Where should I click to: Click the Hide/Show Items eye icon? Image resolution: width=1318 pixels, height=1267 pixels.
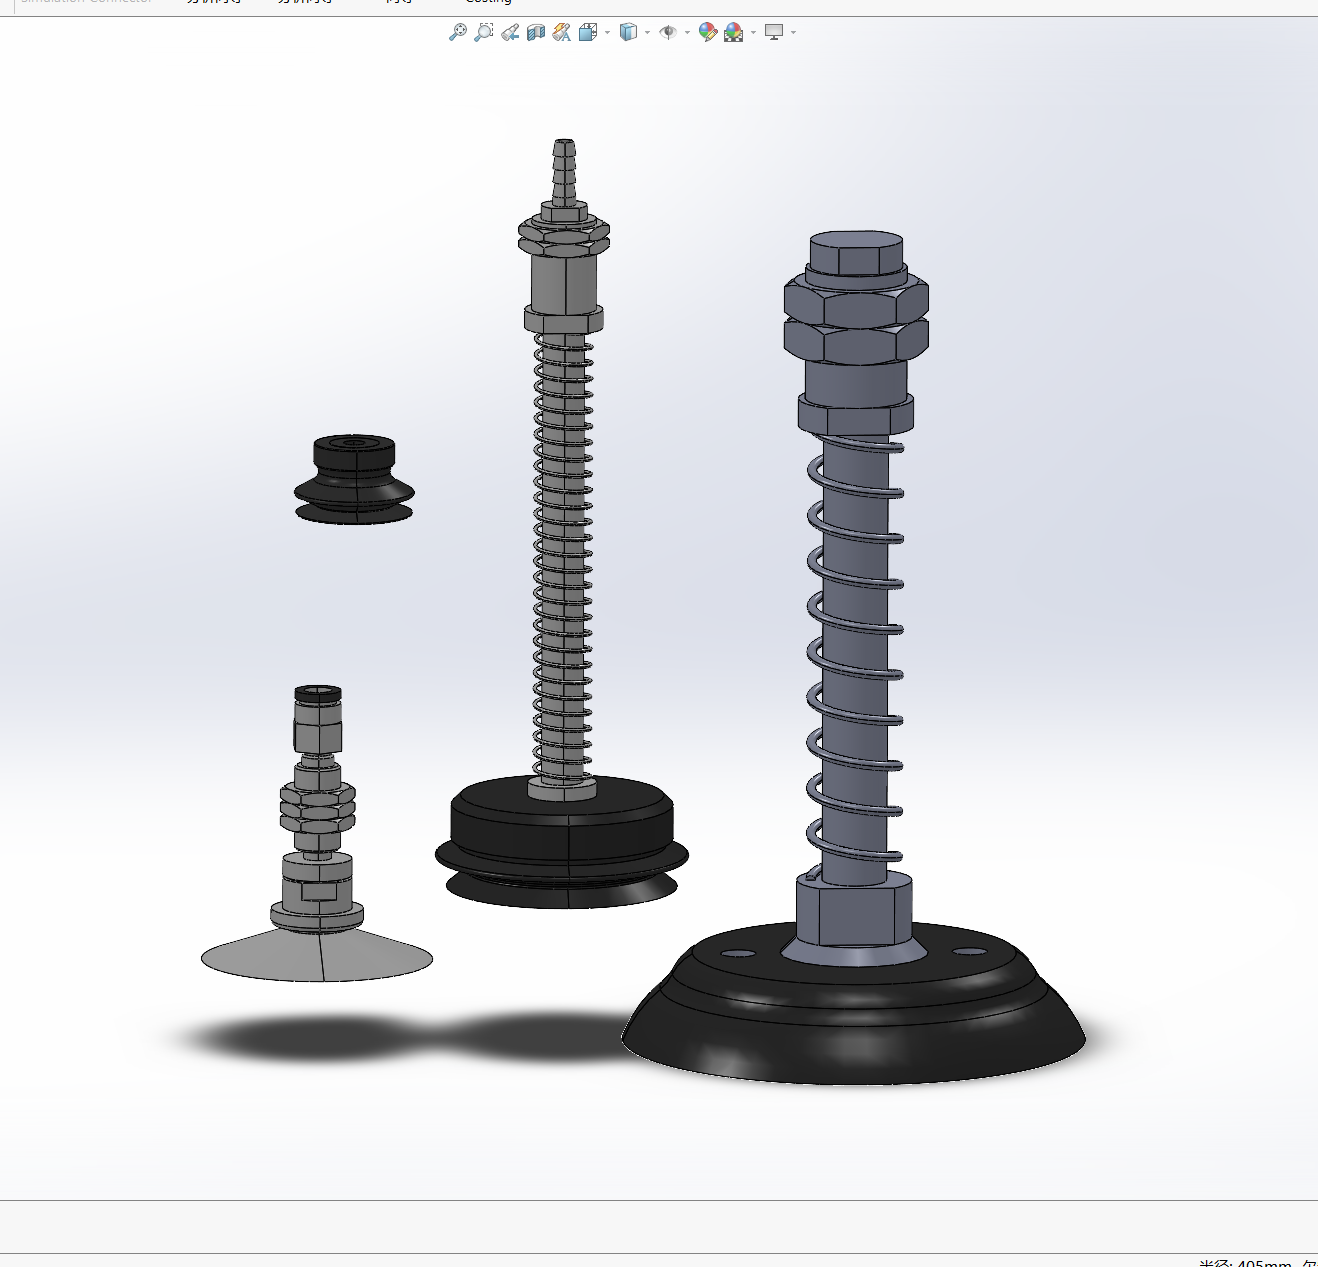668,32
